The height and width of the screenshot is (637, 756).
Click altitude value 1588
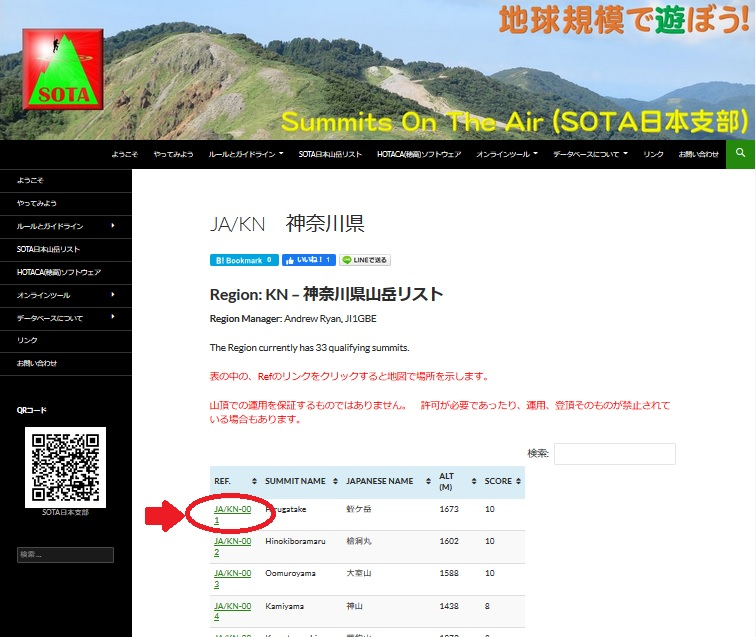click(x=449, y=573)
